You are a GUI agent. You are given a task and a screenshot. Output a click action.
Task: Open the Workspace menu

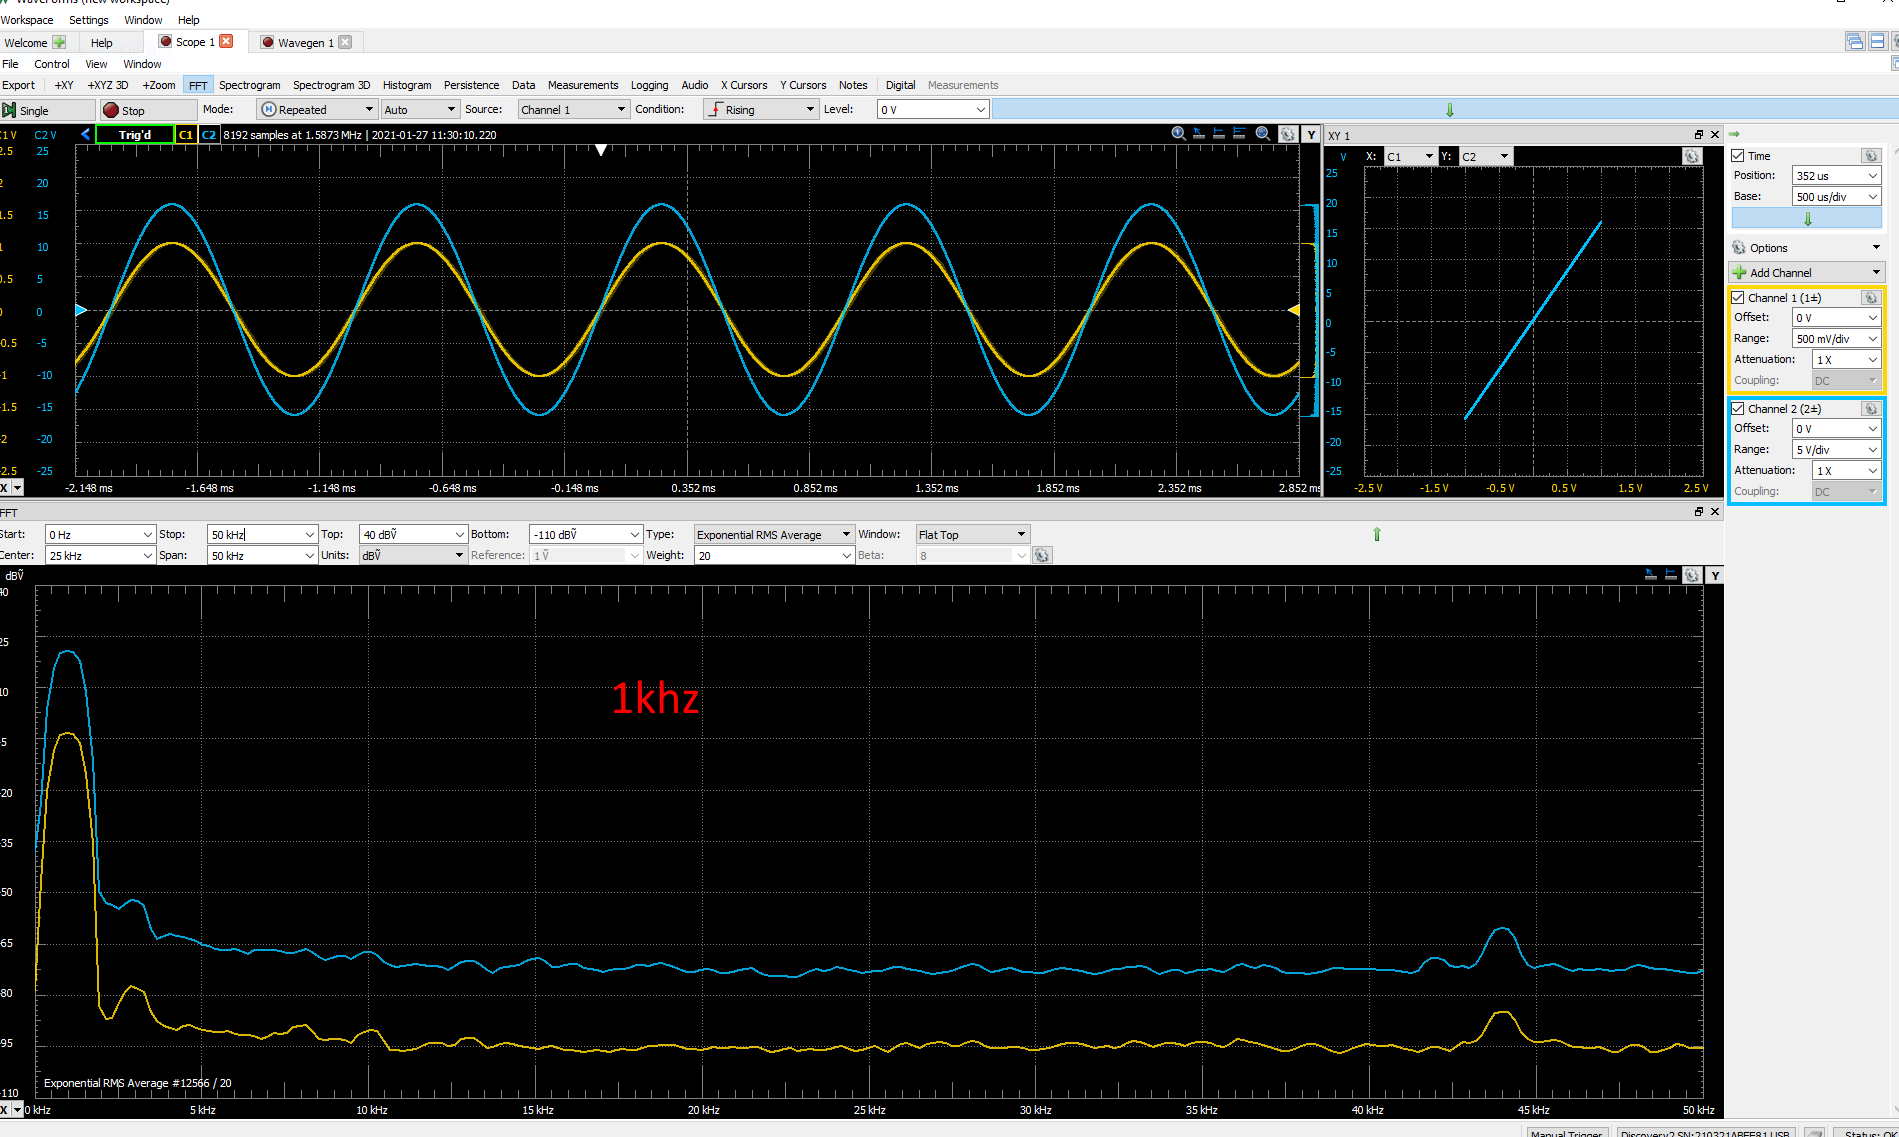pyautogui.click(x=27, y=20)
